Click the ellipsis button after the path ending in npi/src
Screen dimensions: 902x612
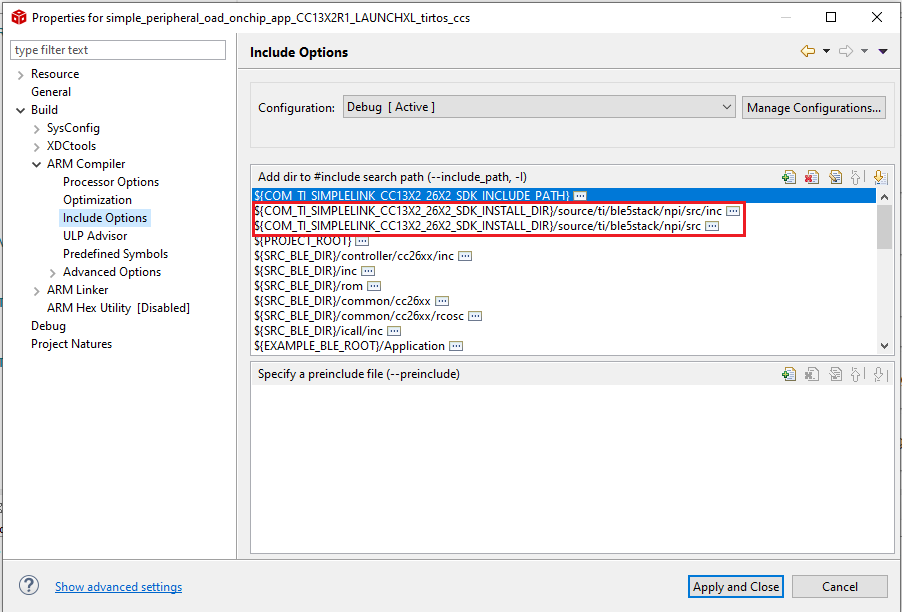coord(712,226)
